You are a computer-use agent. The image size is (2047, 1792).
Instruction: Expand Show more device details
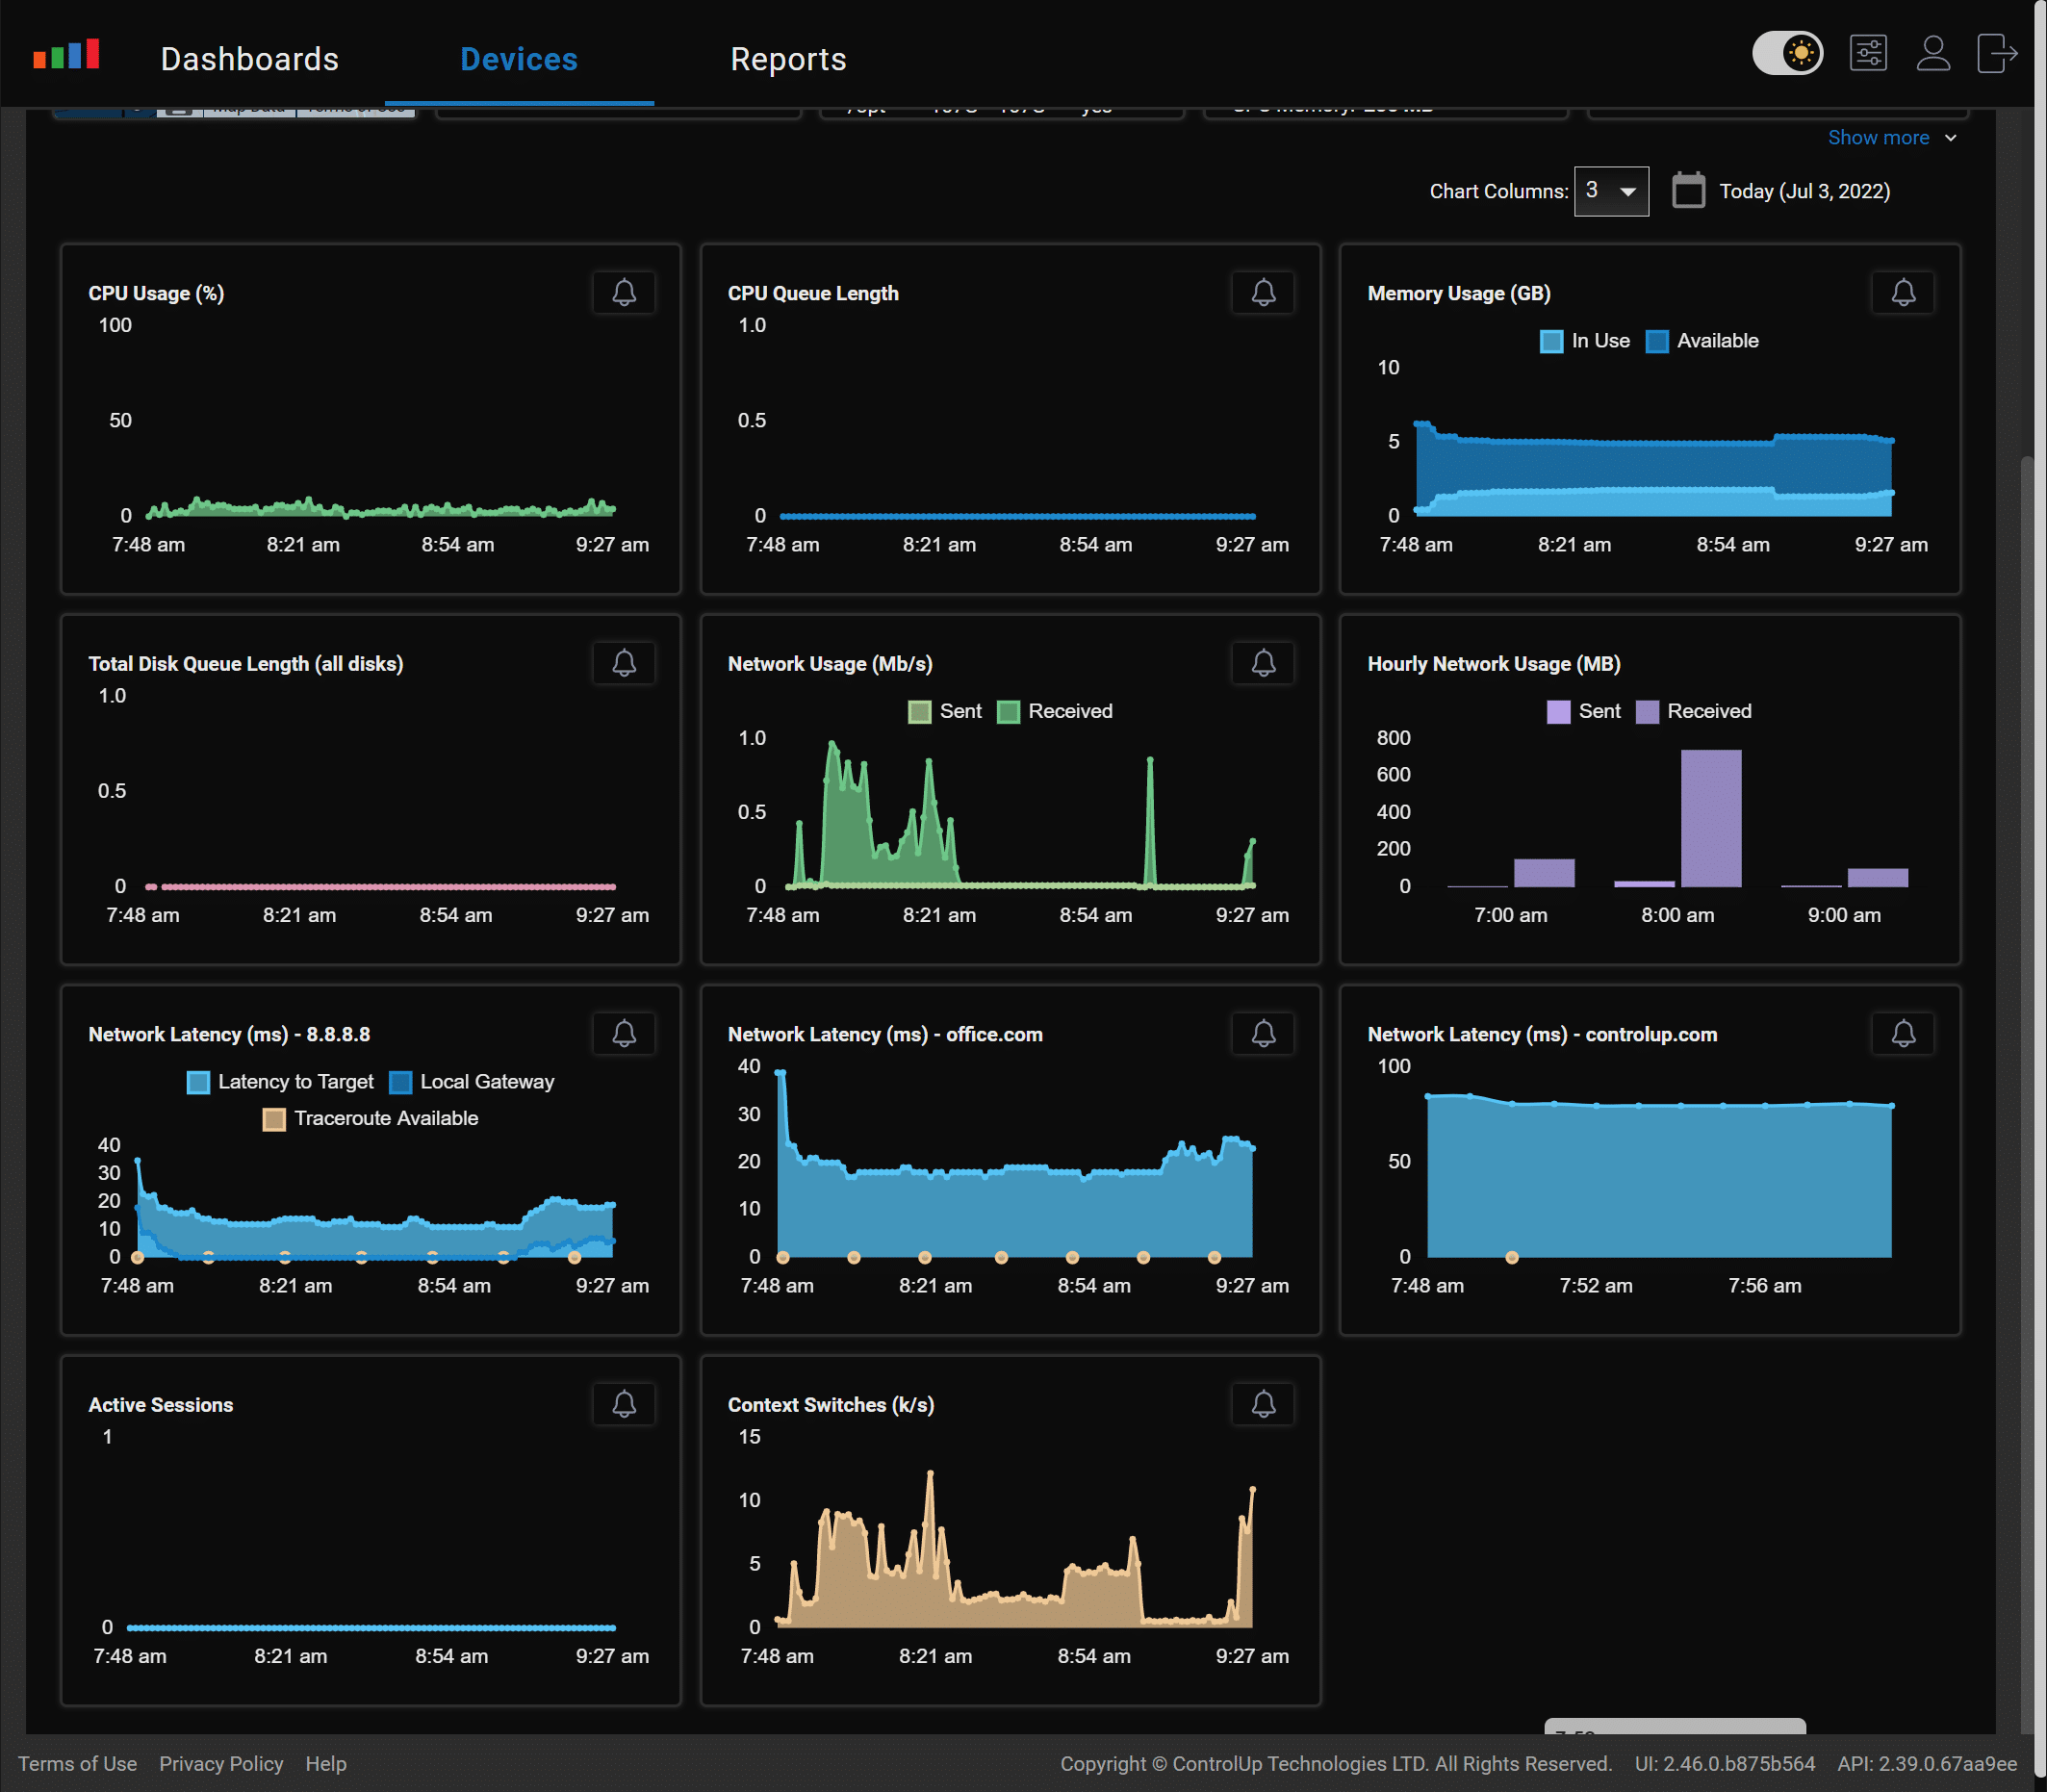(x=1885, y=134)
